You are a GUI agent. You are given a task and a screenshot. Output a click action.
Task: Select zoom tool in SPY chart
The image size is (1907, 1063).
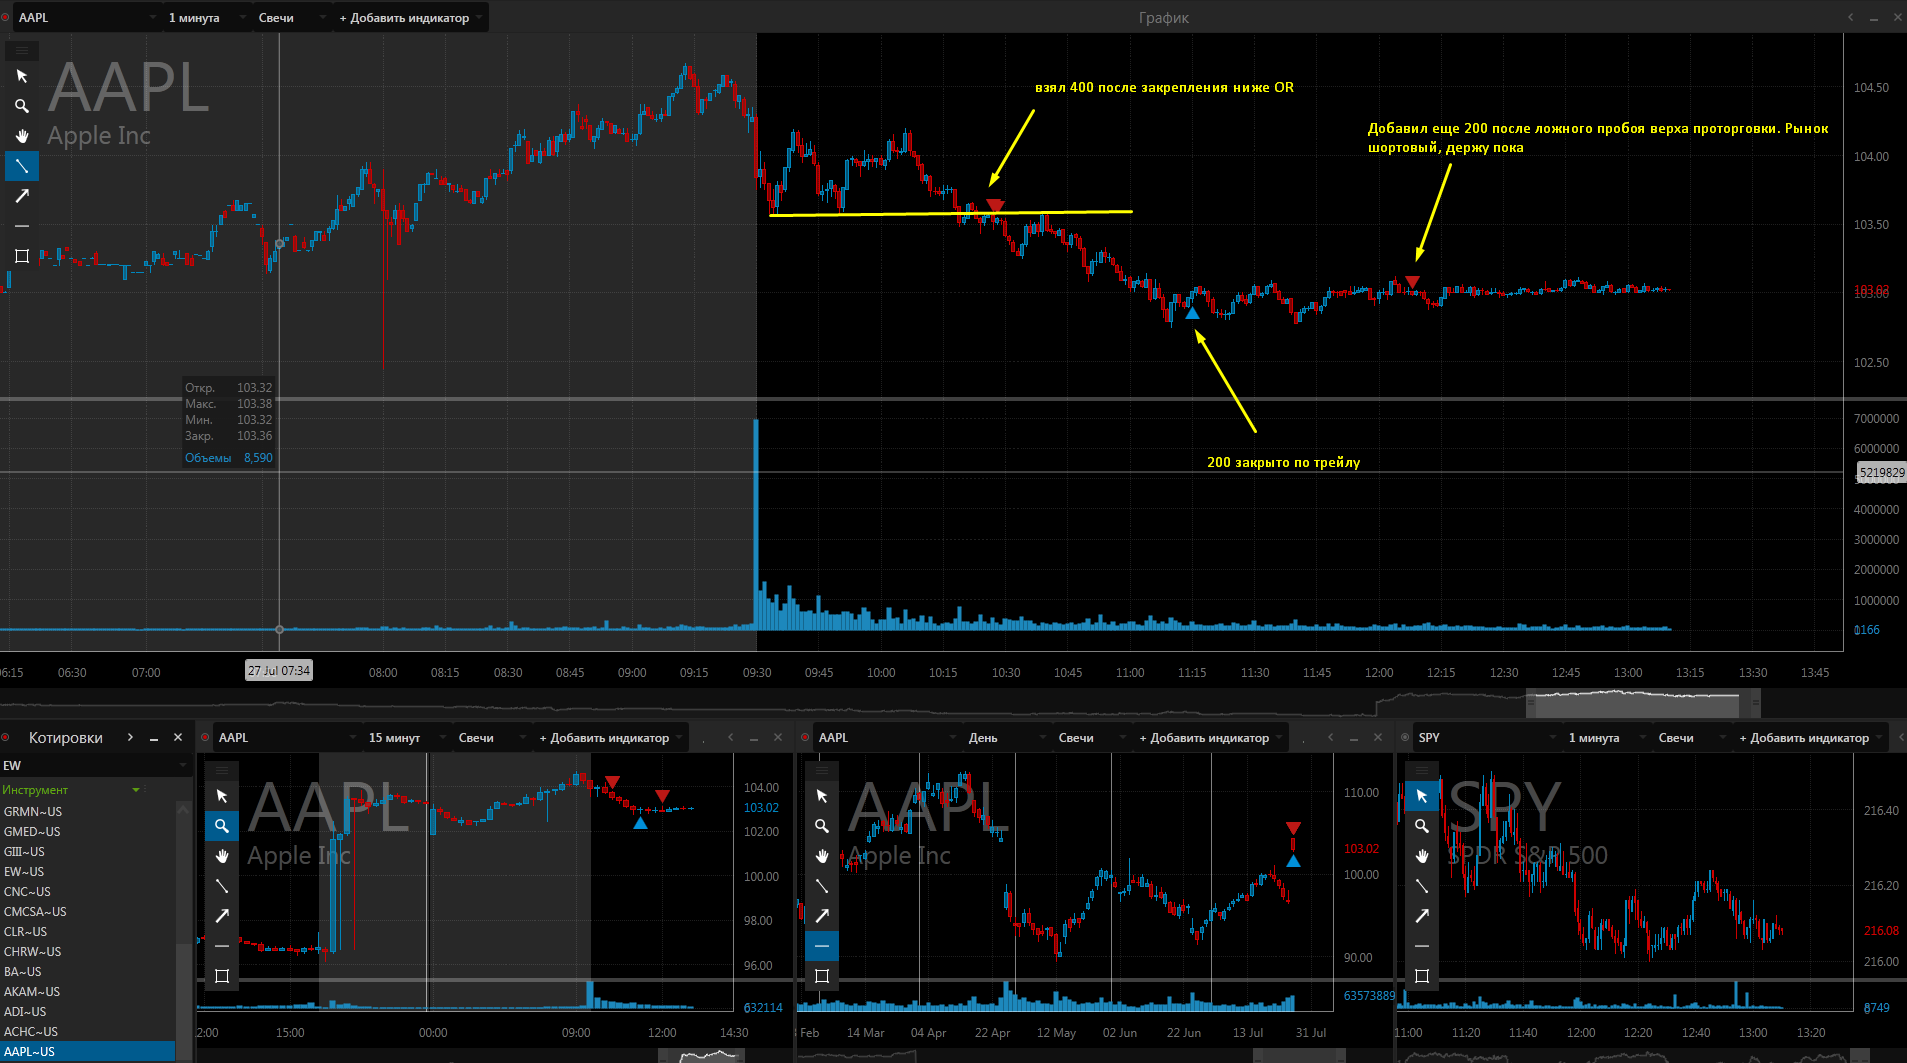coord(1422,826)
